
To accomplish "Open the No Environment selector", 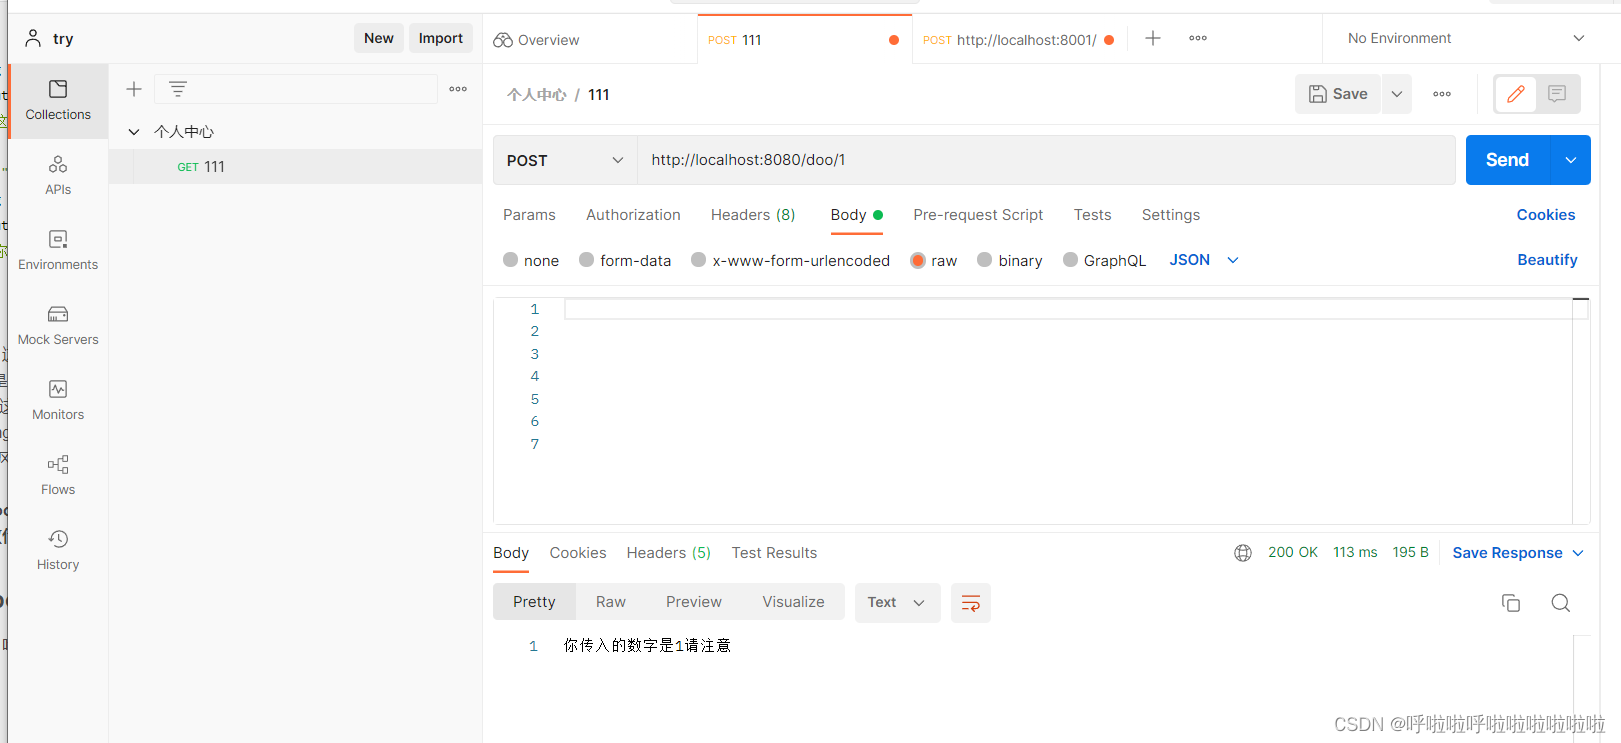I will click(1466, 38).
